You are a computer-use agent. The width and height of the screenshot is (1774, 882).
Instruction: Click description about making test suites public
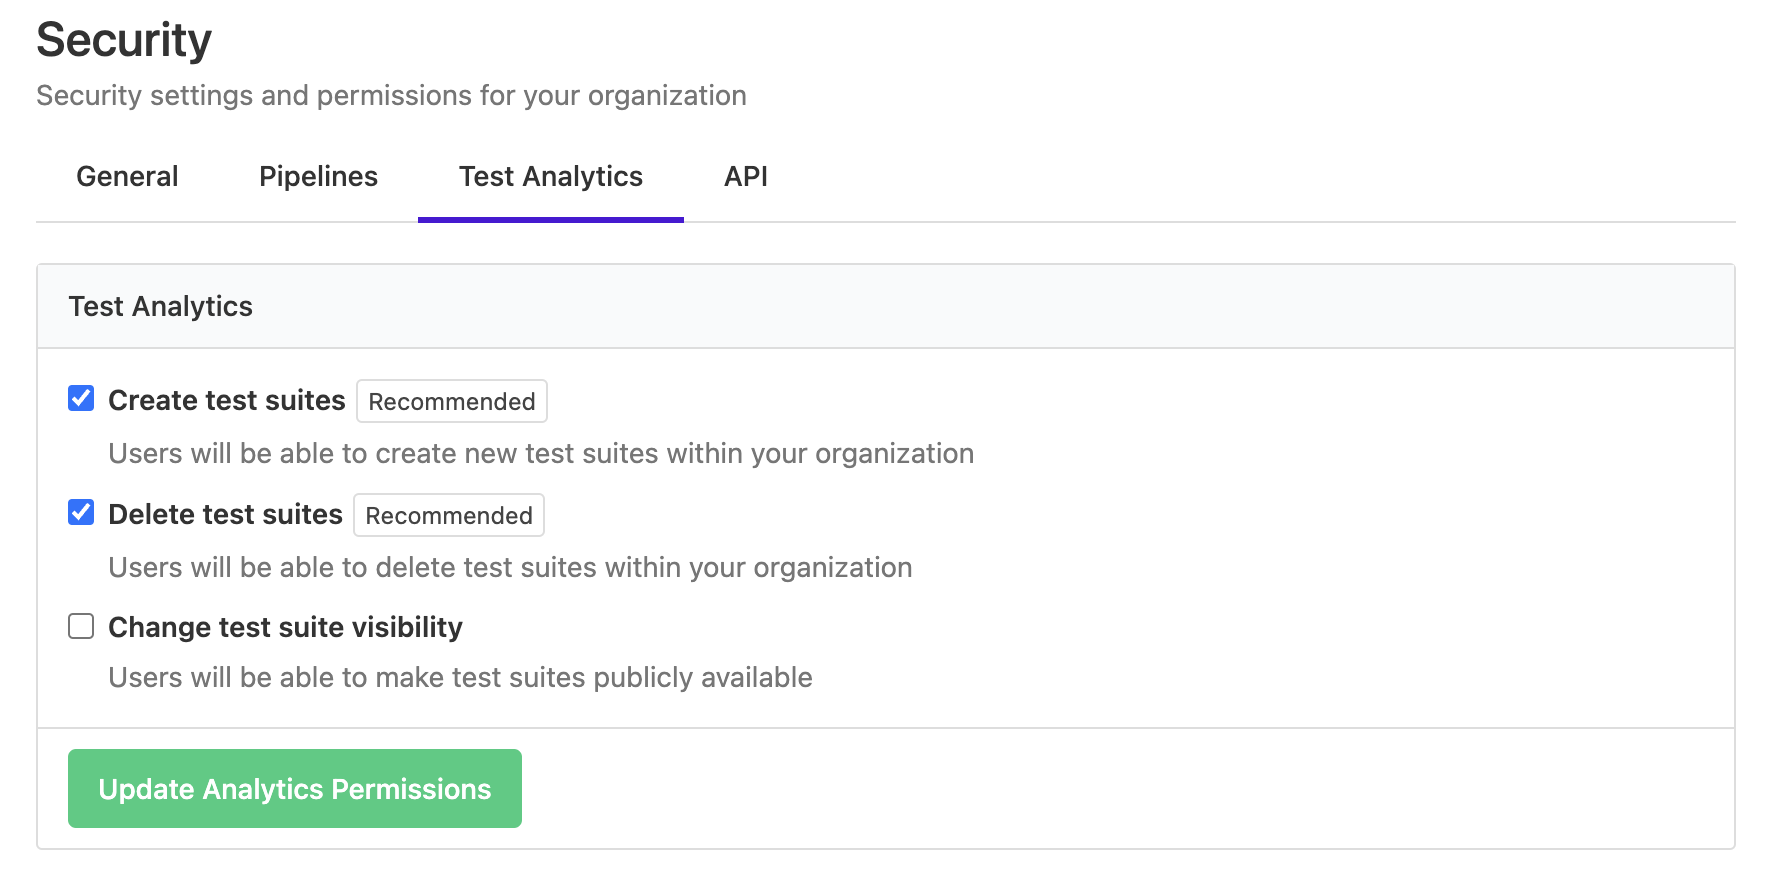(460, 678)
